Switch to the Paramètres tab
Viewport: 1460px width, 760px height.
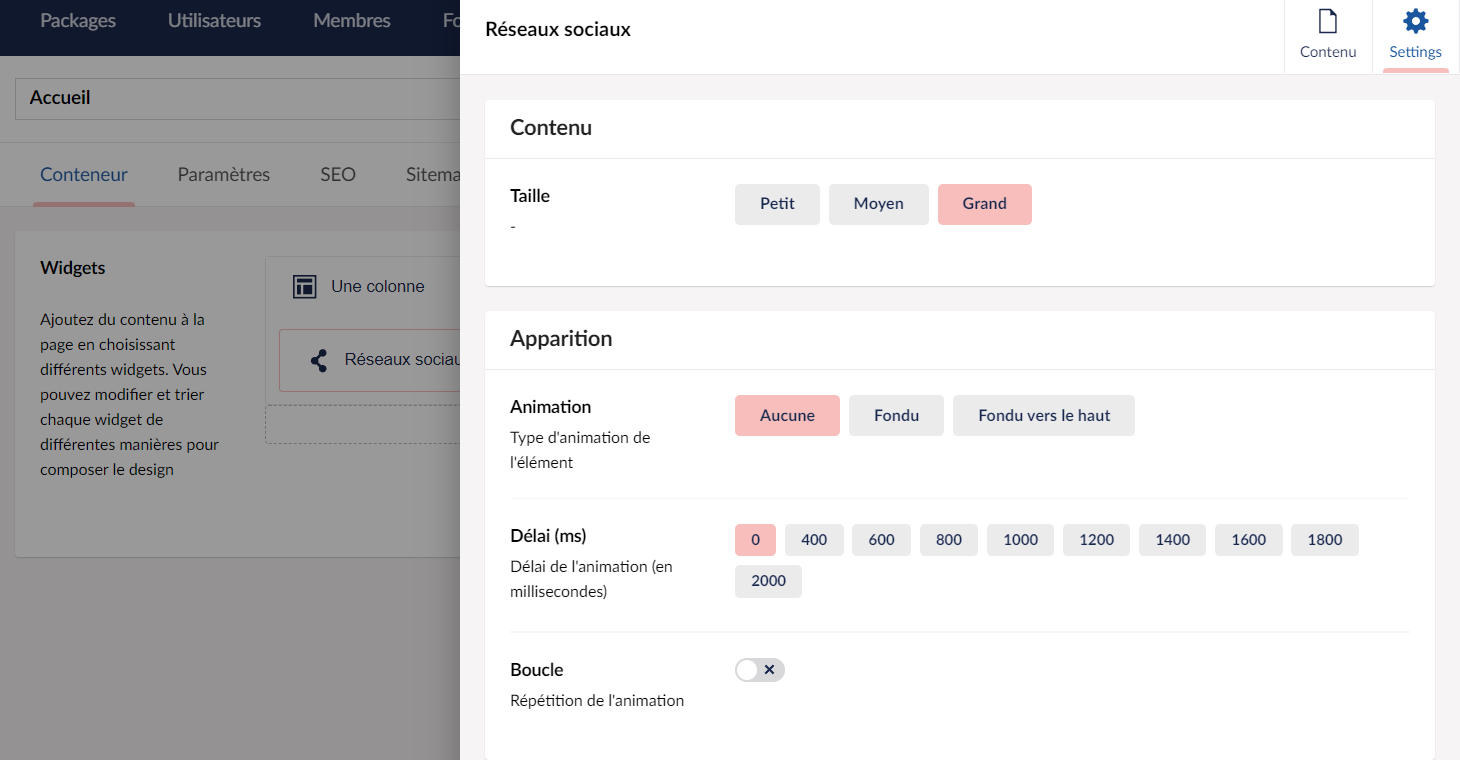[224, 175]
